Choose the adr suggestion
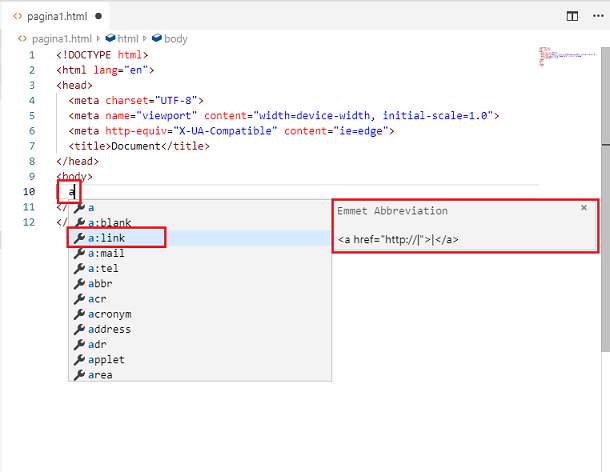610x472 pixels. 200,344
